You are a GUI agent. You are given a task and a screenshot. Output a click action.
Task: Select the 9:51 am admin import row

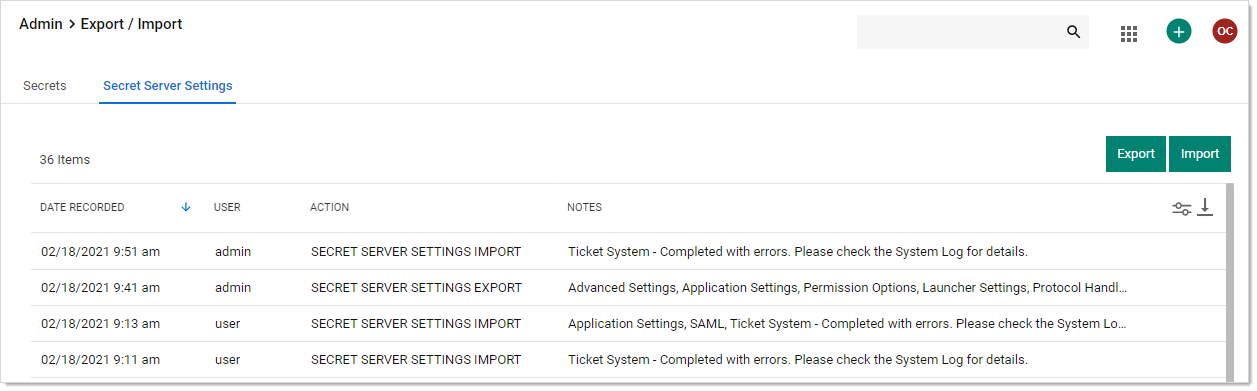pyautogui.click(x=627, y=252)
